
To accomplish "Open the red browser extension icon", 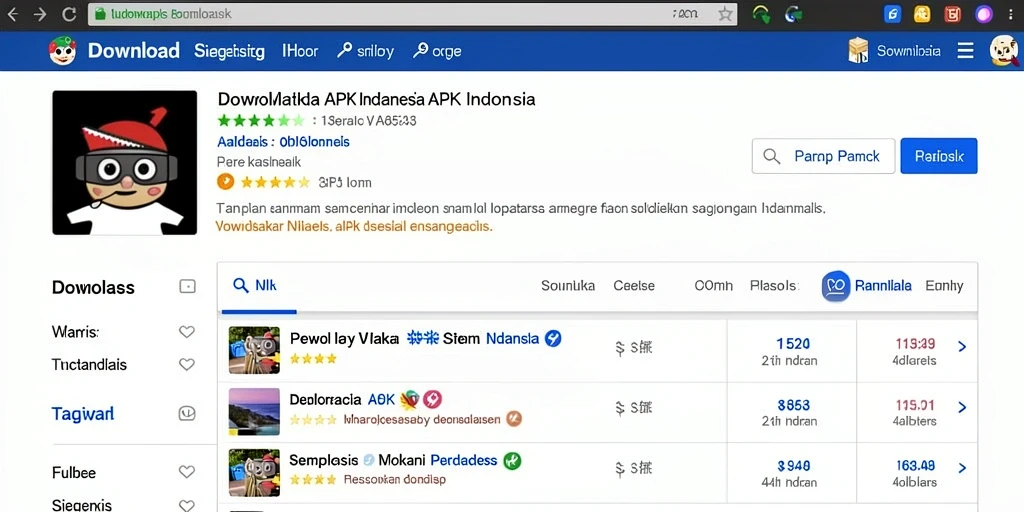I will [x=952, y=14].
